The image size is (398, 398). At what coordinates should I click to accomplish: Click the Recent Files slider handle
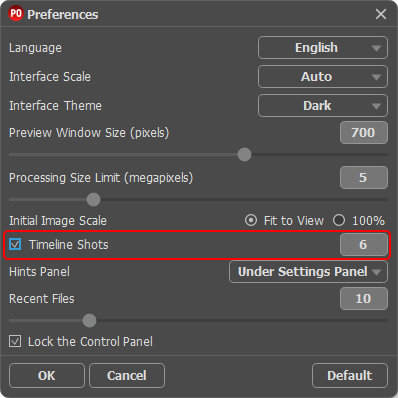(89, 321)
